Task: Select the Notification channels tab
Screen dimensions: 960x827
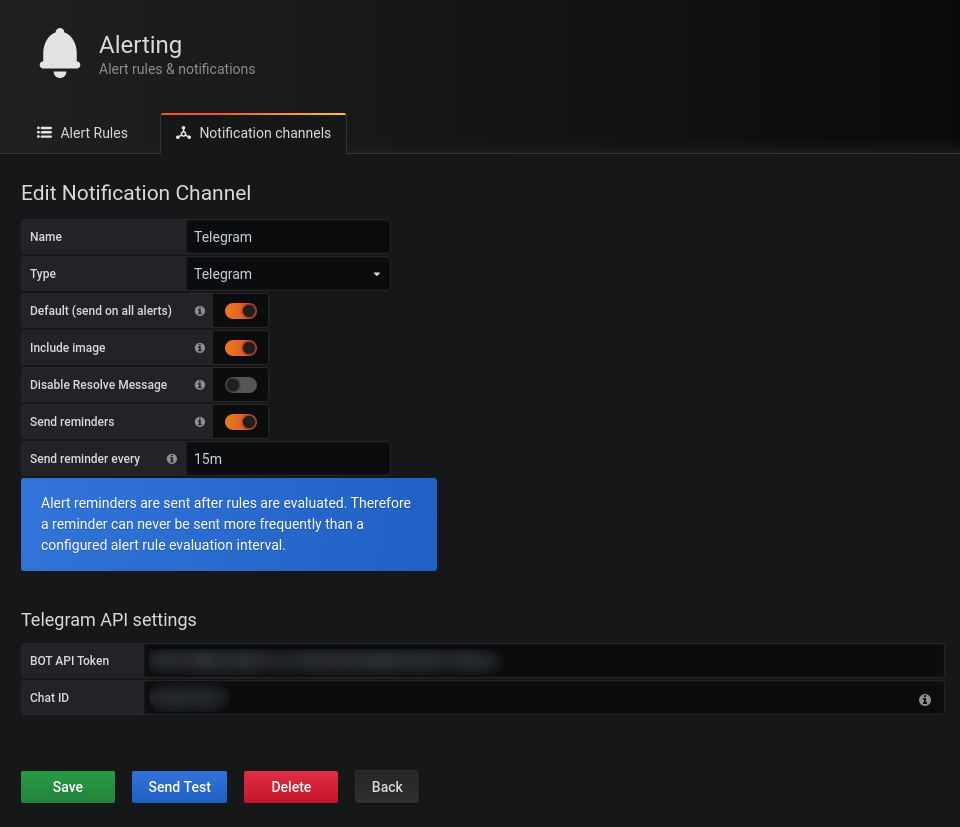Action: [253, 133]
